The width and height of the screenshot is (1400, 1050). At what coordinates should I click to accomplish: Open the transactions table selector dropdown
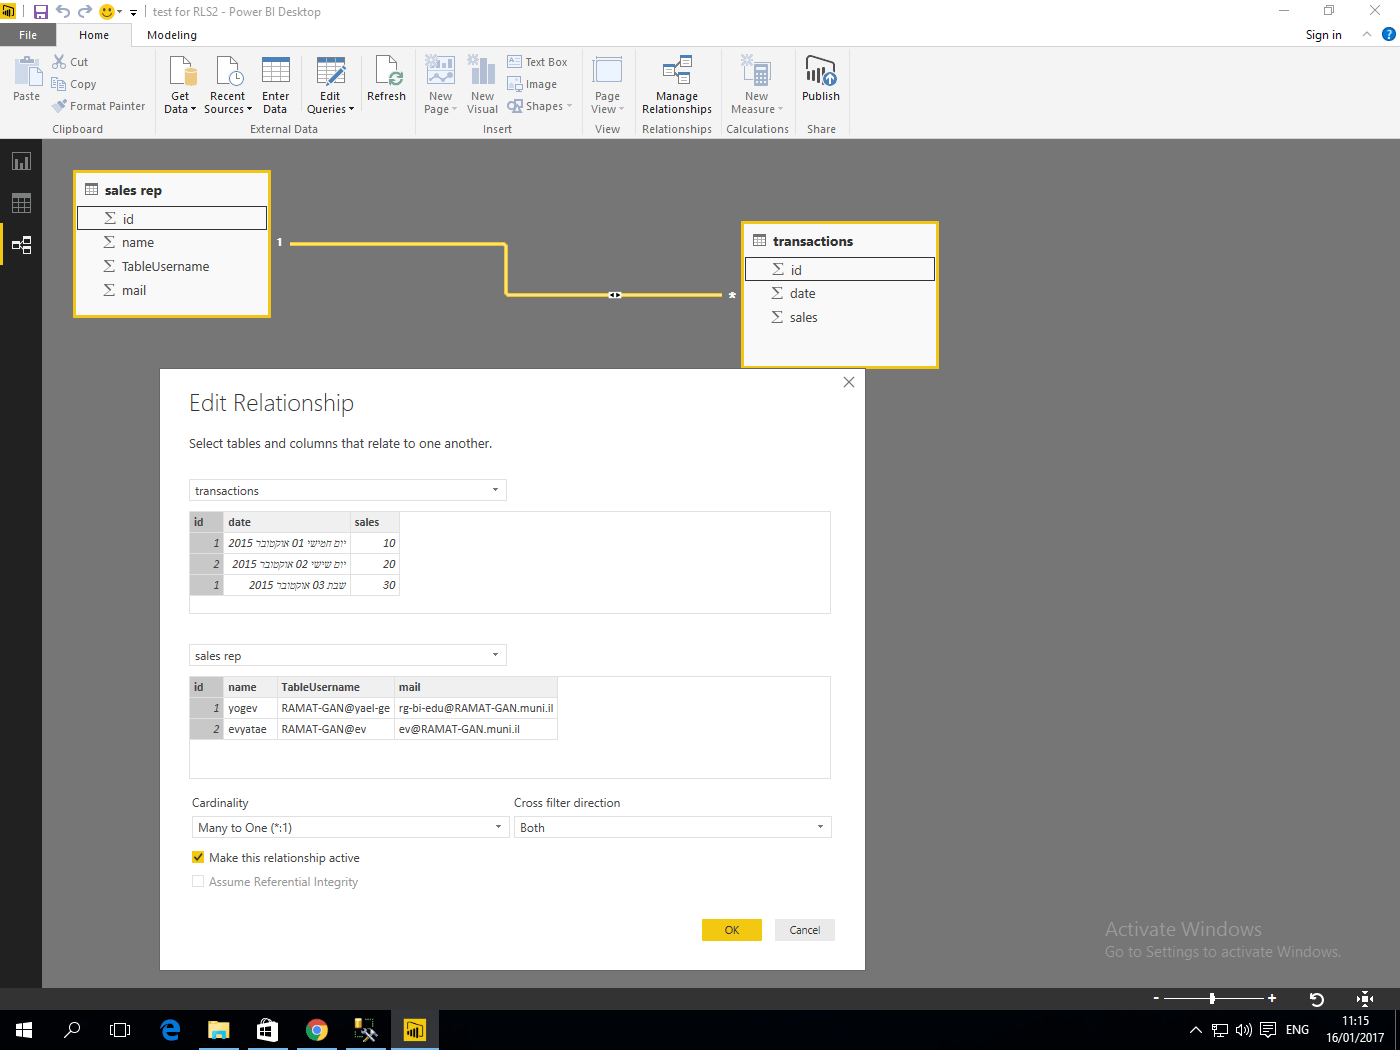pyautogui.click(x=347, y=490)
